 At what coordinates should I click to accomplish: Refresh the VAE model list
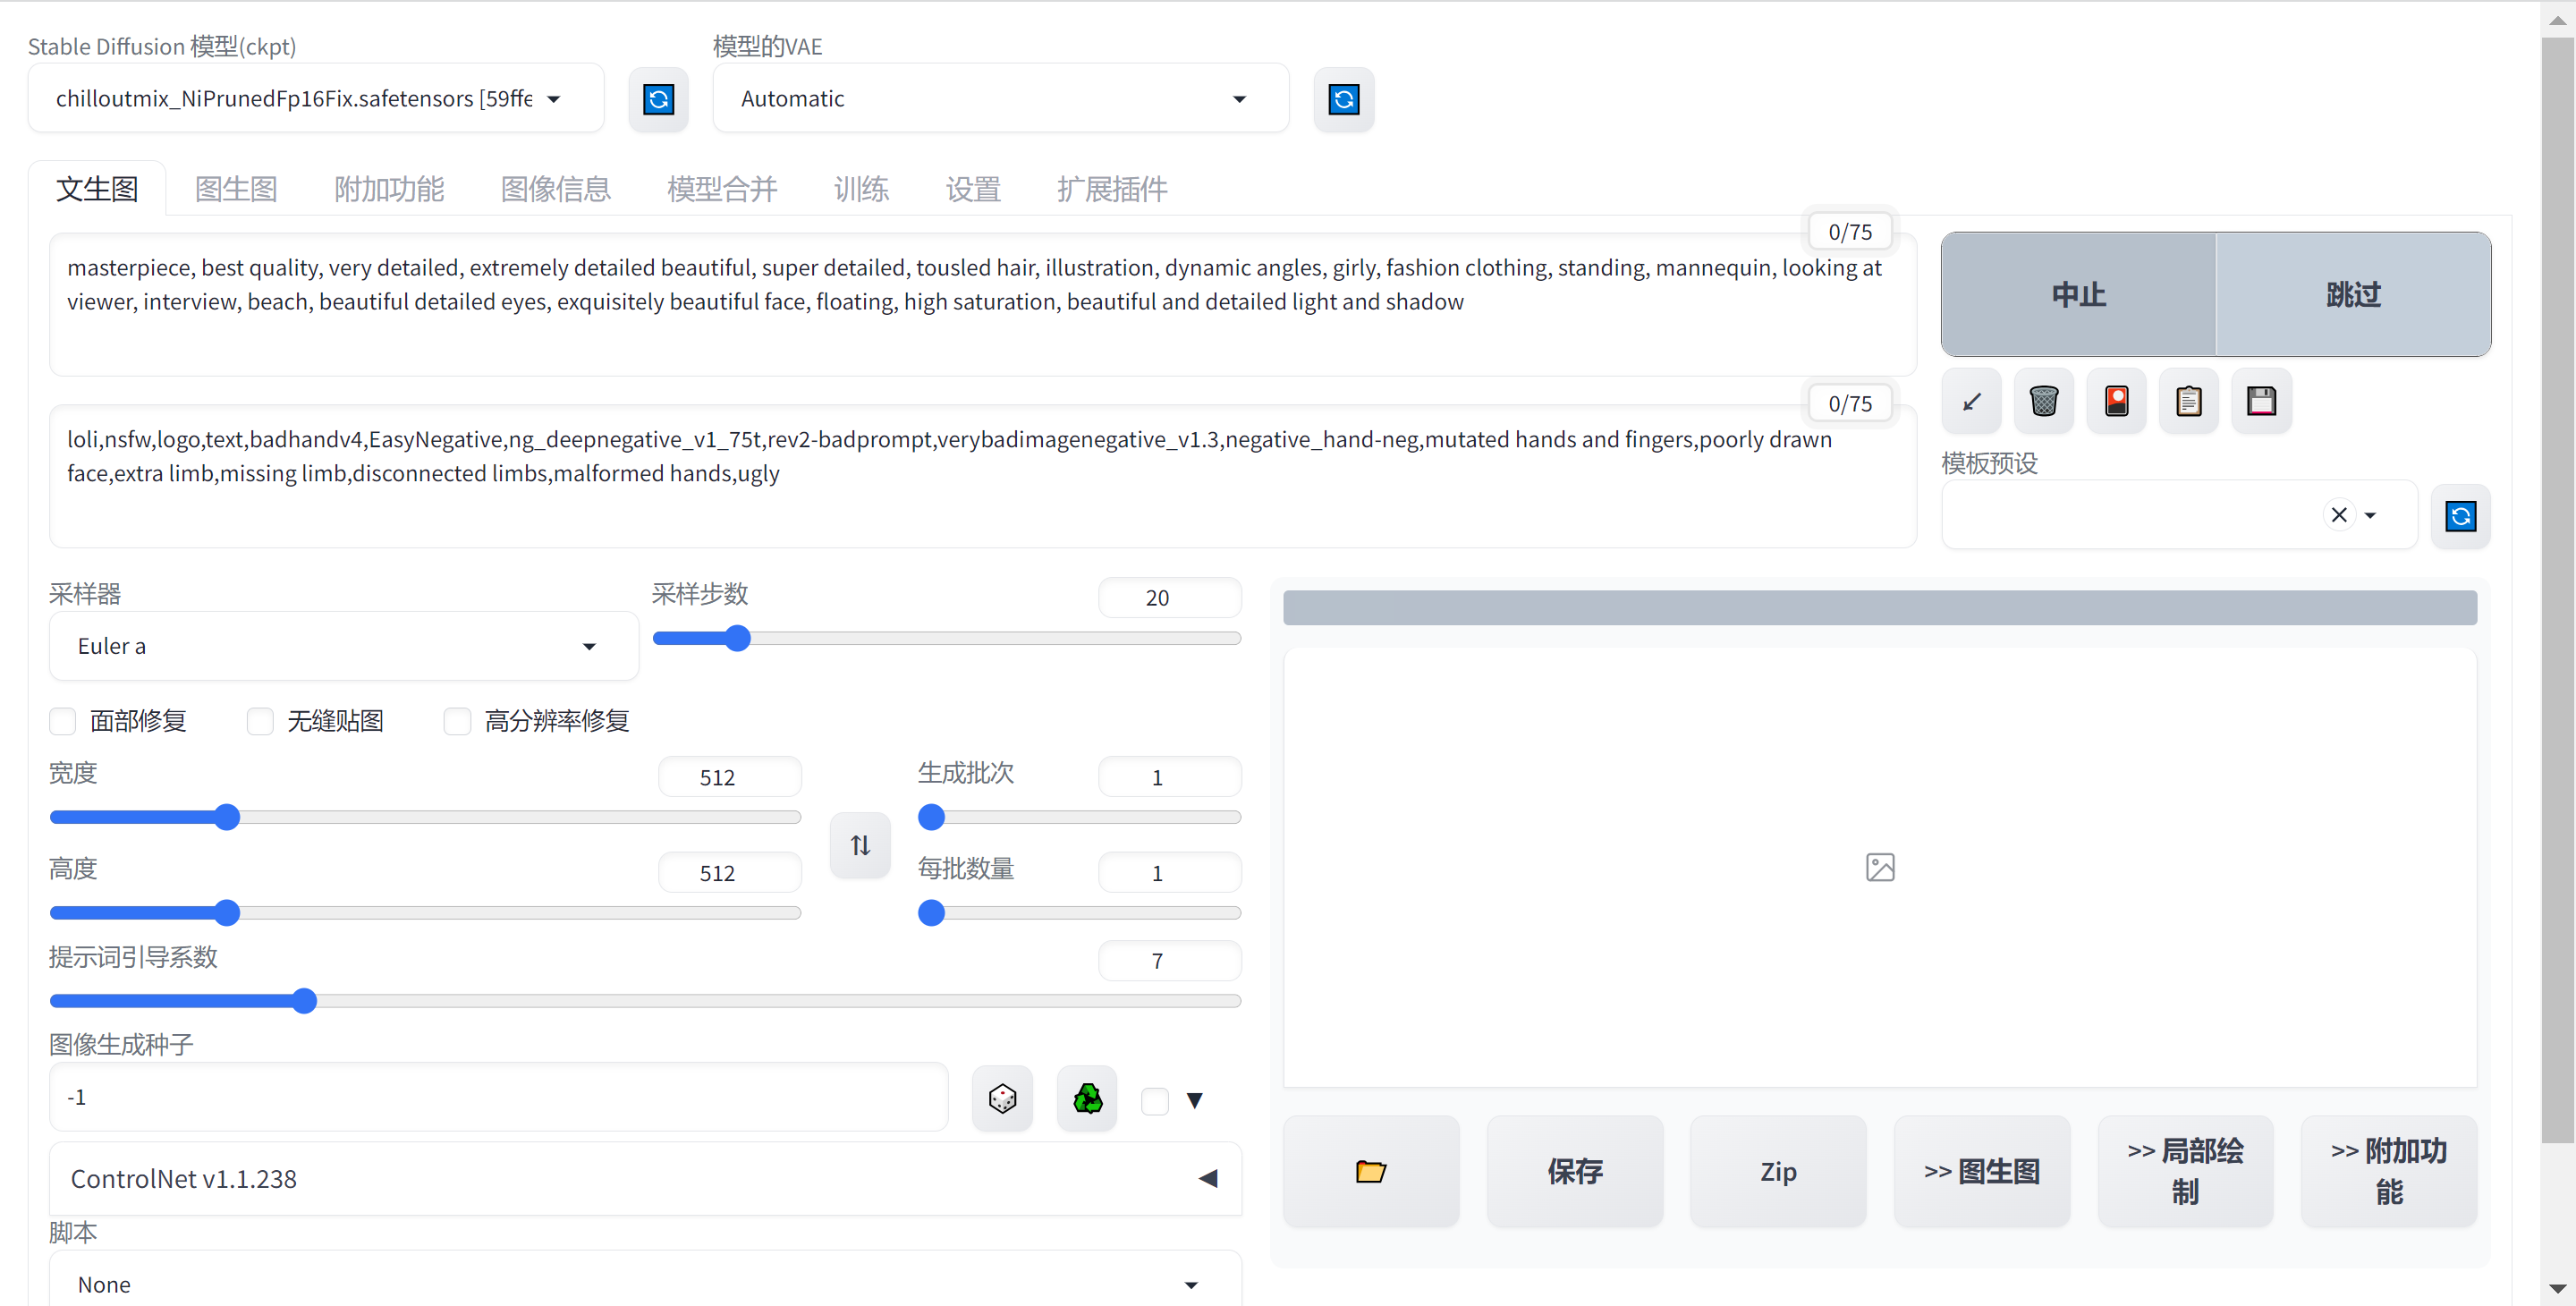[1343, 99]
